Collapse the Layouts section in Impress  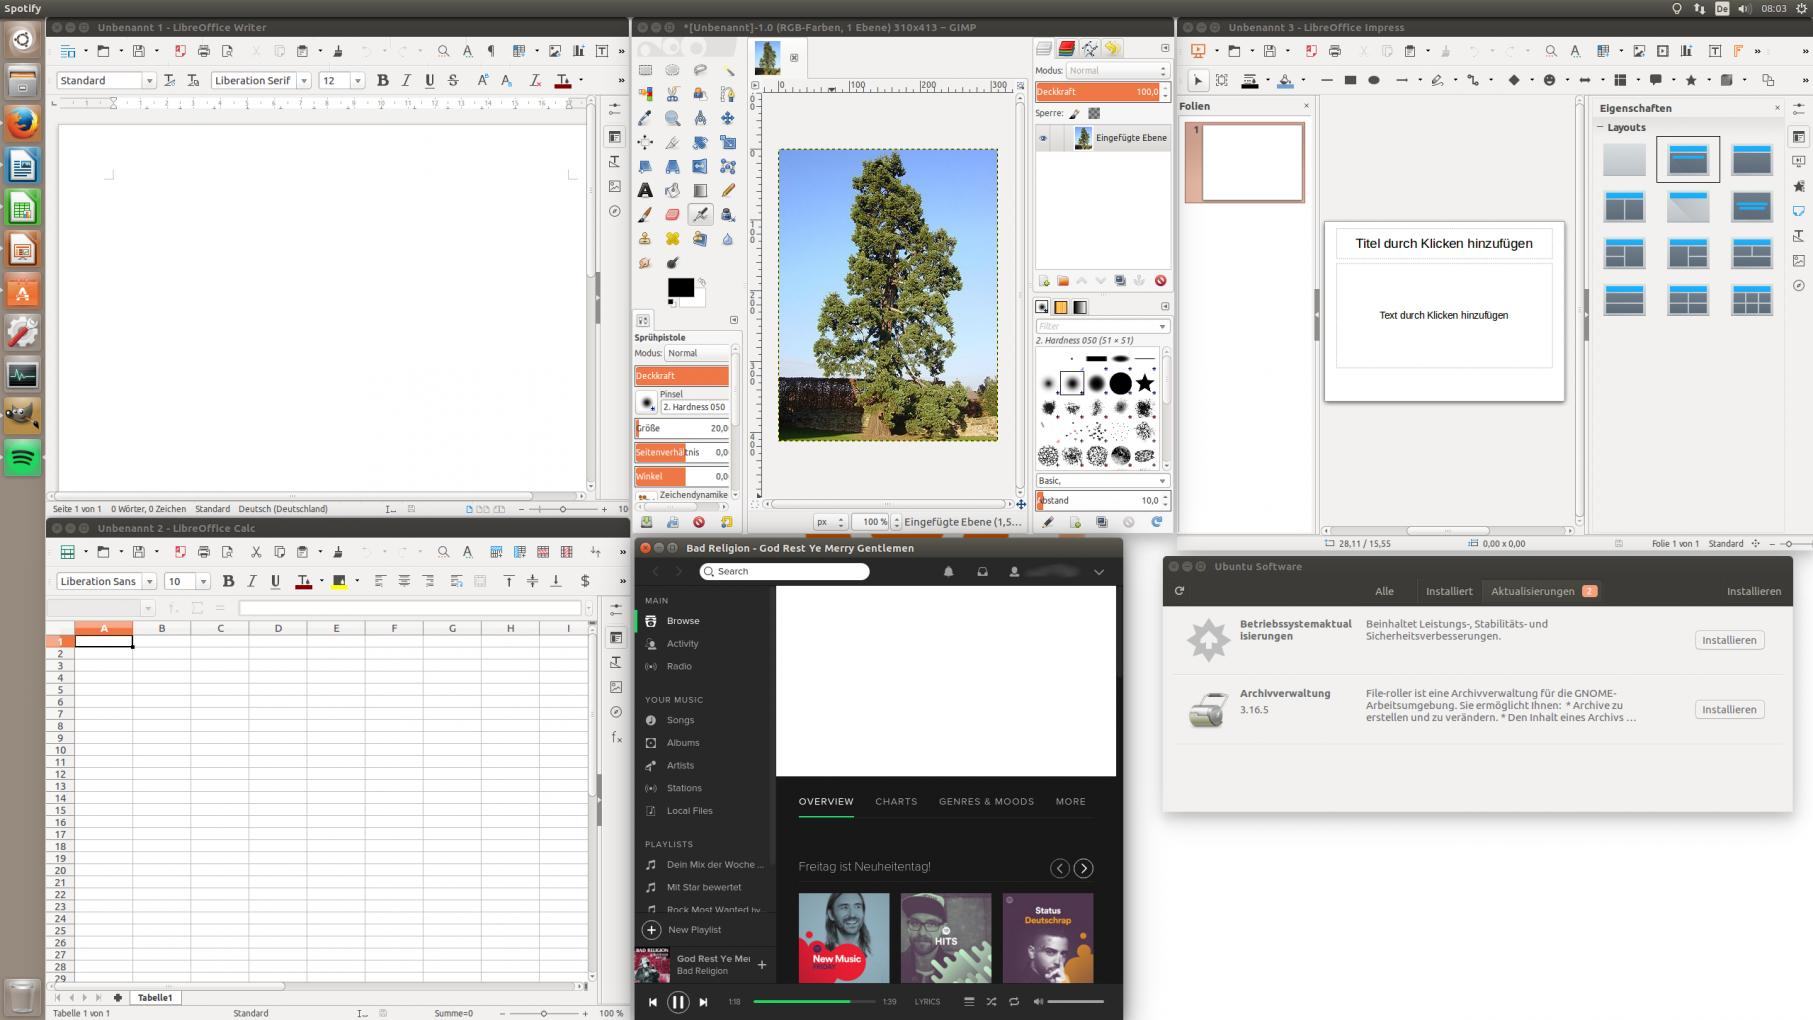tap(1601, 127)
